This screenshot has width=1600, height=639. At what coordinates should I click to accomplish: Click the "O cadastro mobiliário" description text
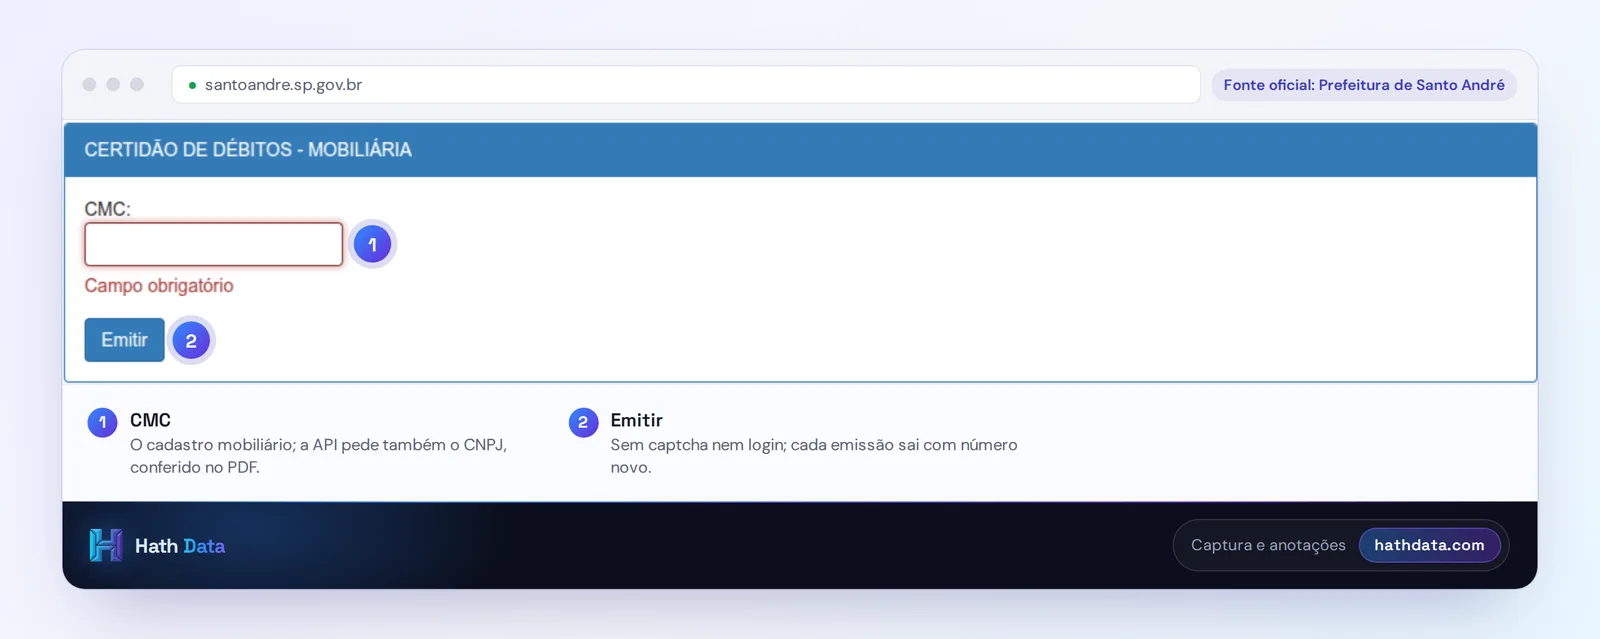(318, 456)
